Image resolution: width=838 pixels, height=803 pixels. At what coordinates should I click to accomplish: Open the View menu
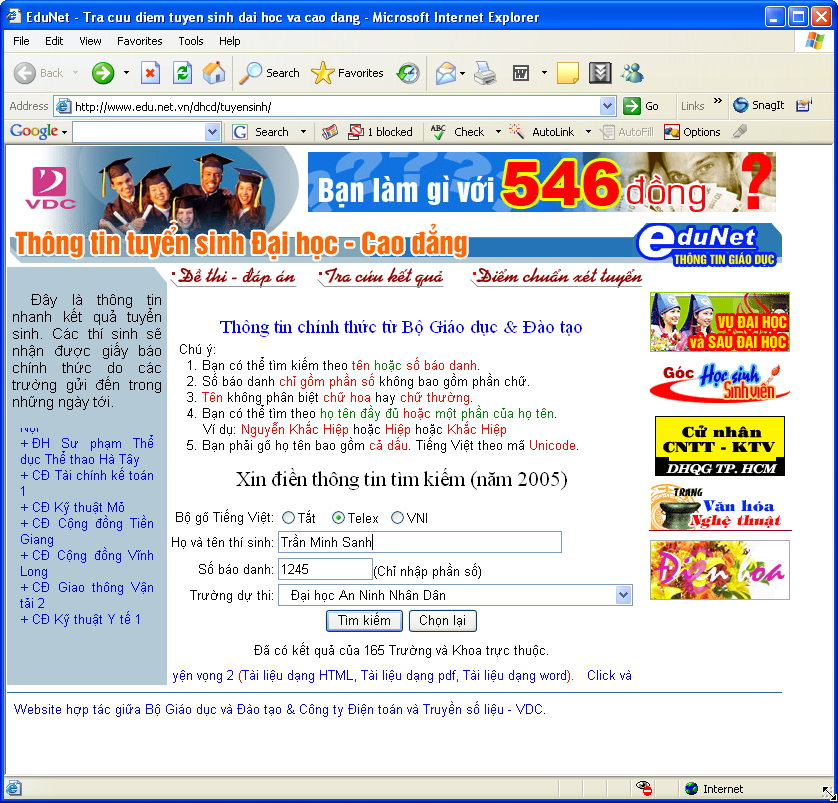pyautogui.click(x=90, y=41)
